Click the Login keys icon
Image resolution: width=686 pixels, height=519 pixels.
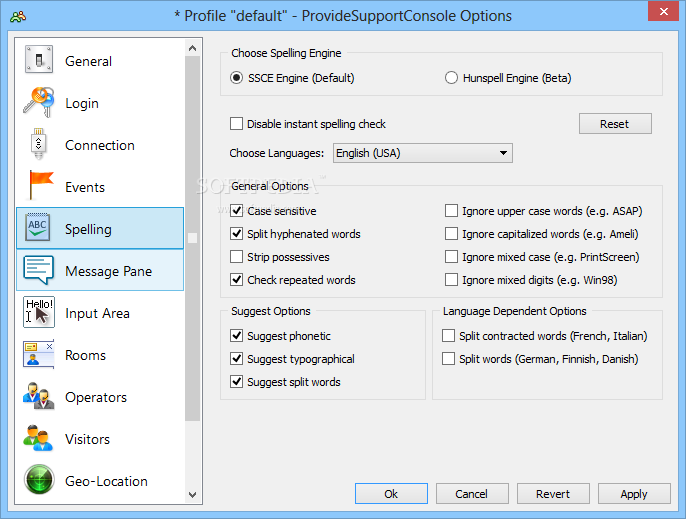(x=39, y=102)
